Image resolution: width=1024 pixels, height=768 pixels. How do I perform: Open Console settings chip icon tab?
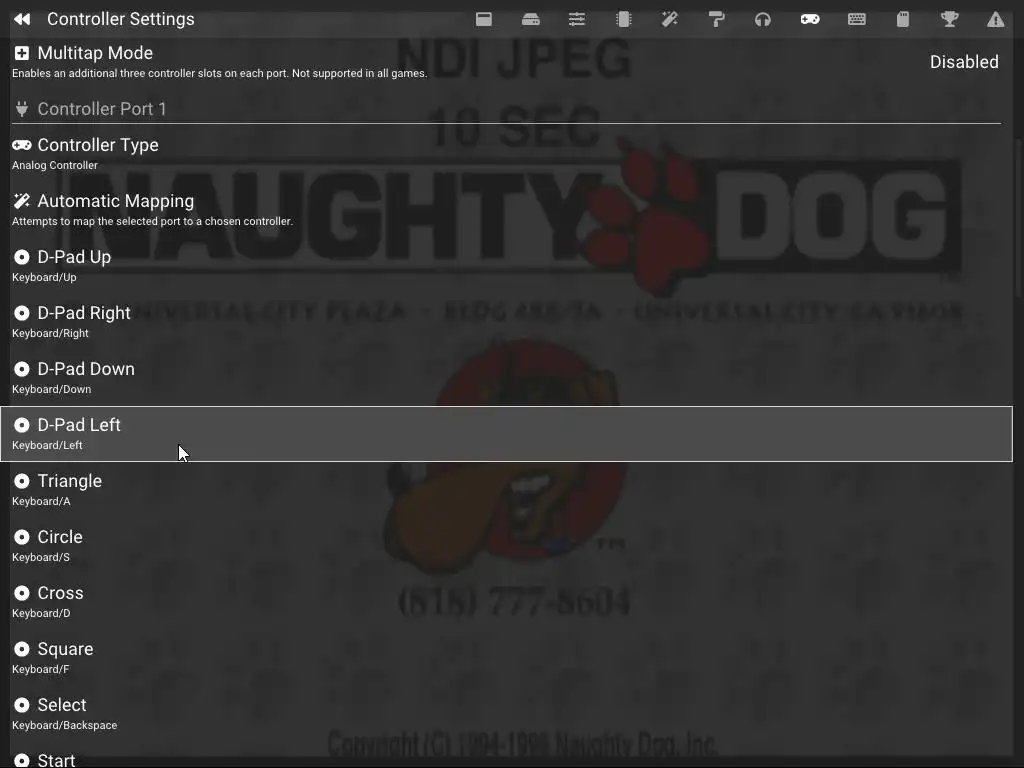click(624, 19)
